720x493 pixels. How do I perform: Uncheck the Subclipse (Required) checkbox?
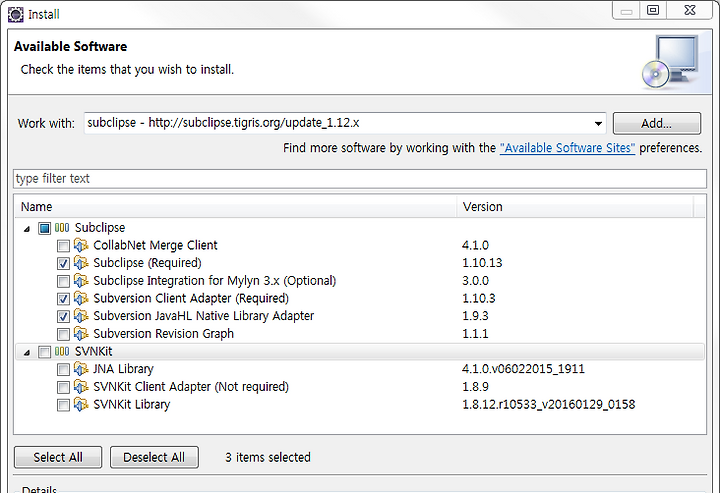pyautogui.click(x=63, y=263)
